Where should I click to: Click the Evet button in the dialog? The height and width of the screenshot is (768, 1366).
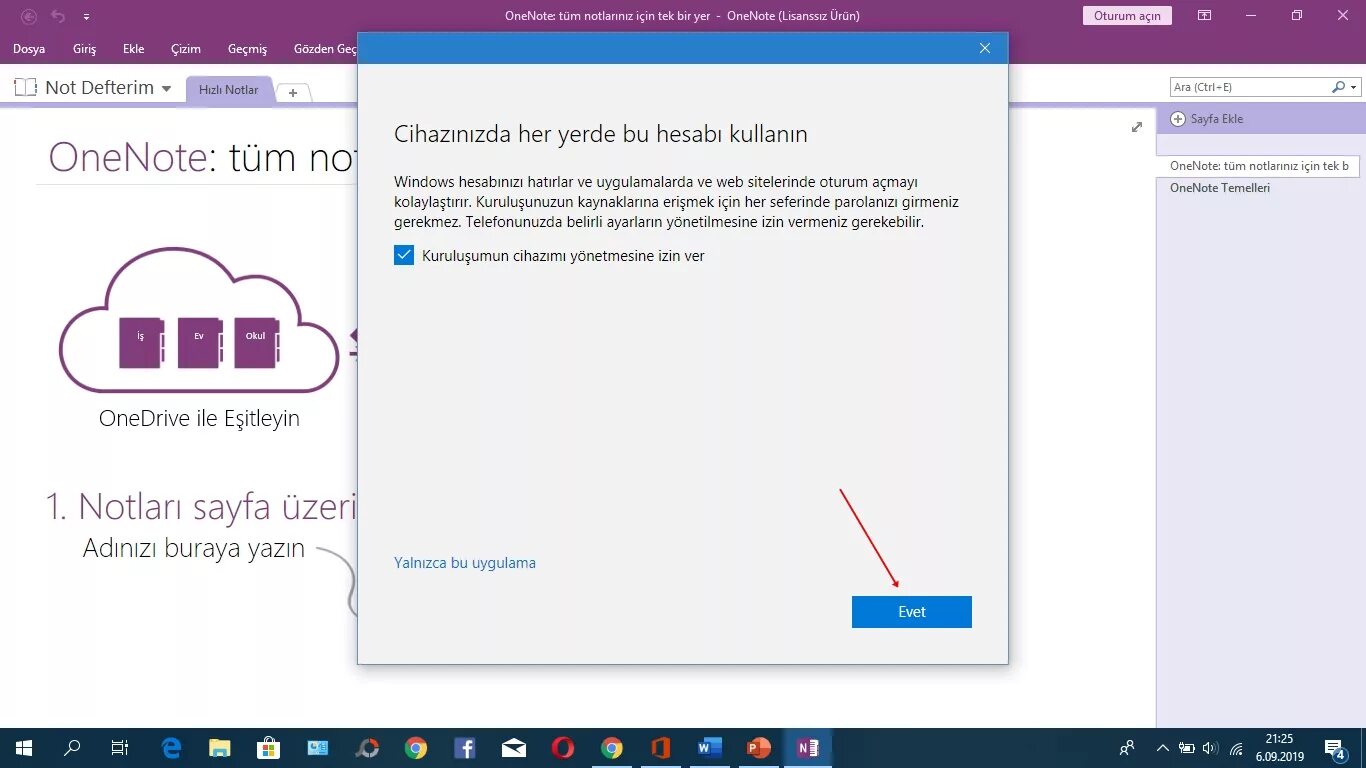(x=911, y=612)
